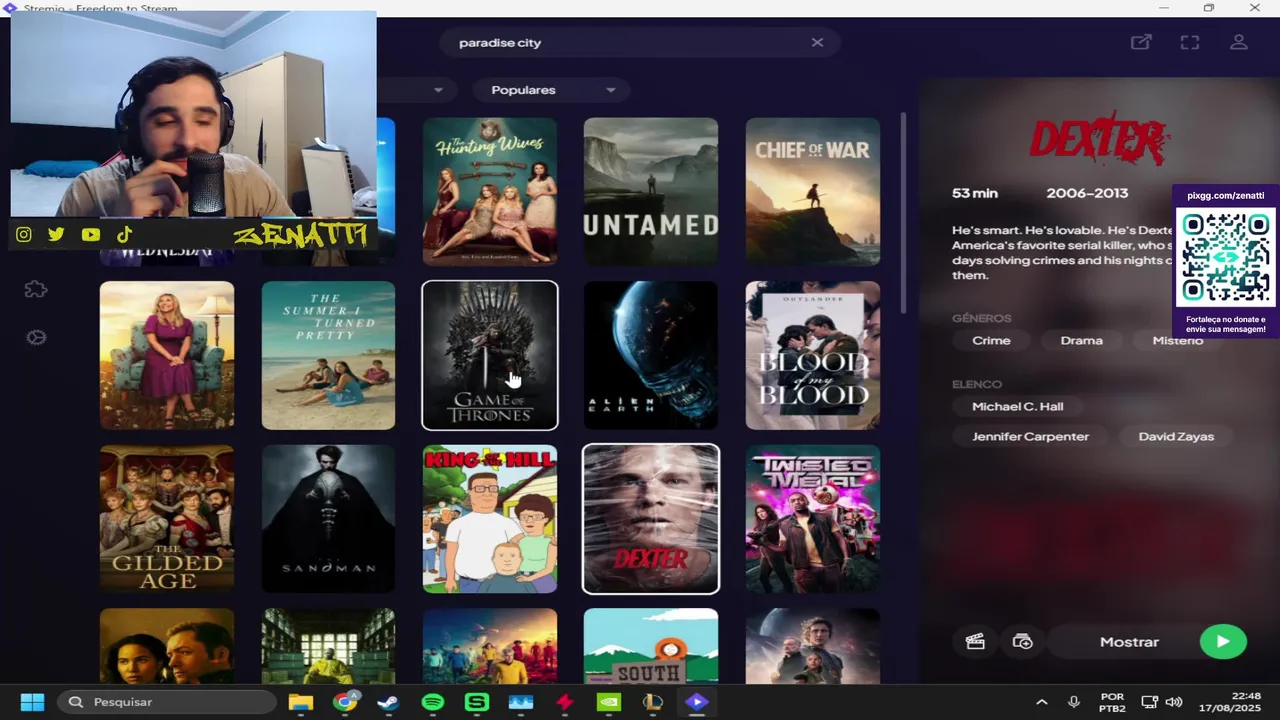1280x720 pixels.
Task: Watch the trailer via clapperboard icon
Action: 975,642
